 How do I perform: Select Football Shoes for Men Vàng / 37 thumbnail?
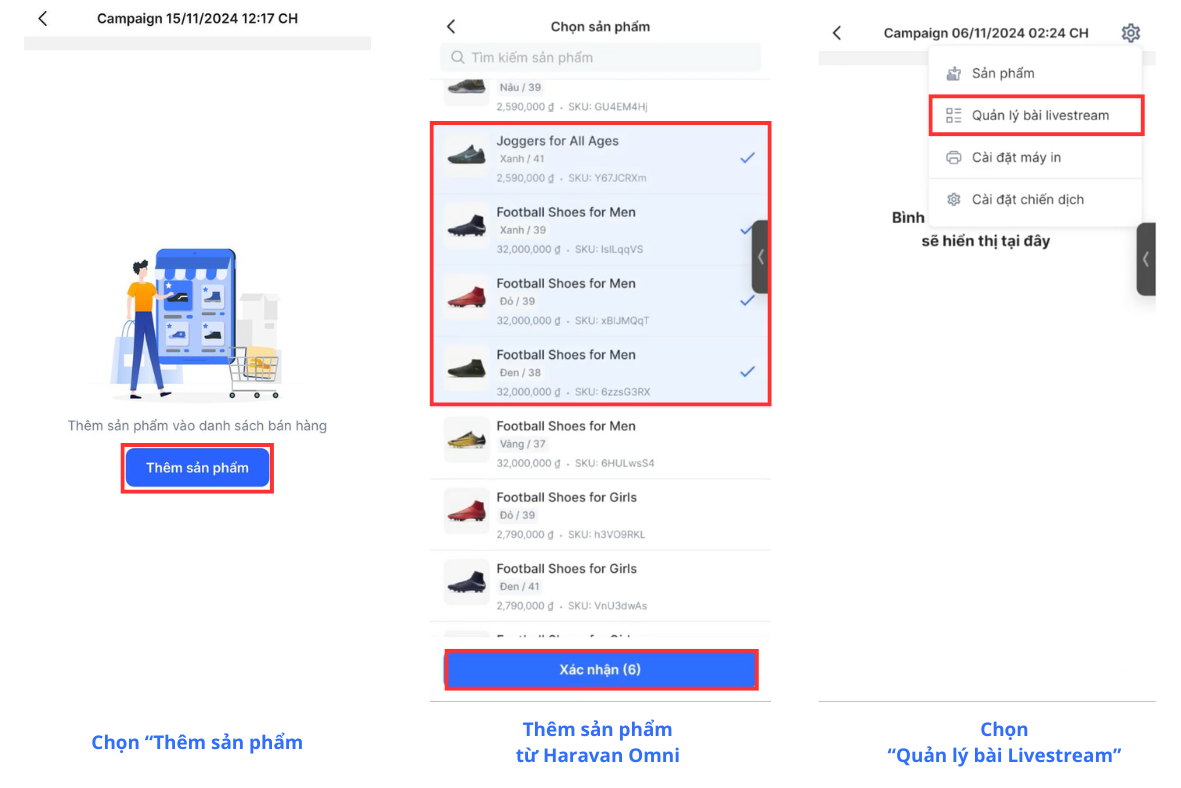[467, 439]
